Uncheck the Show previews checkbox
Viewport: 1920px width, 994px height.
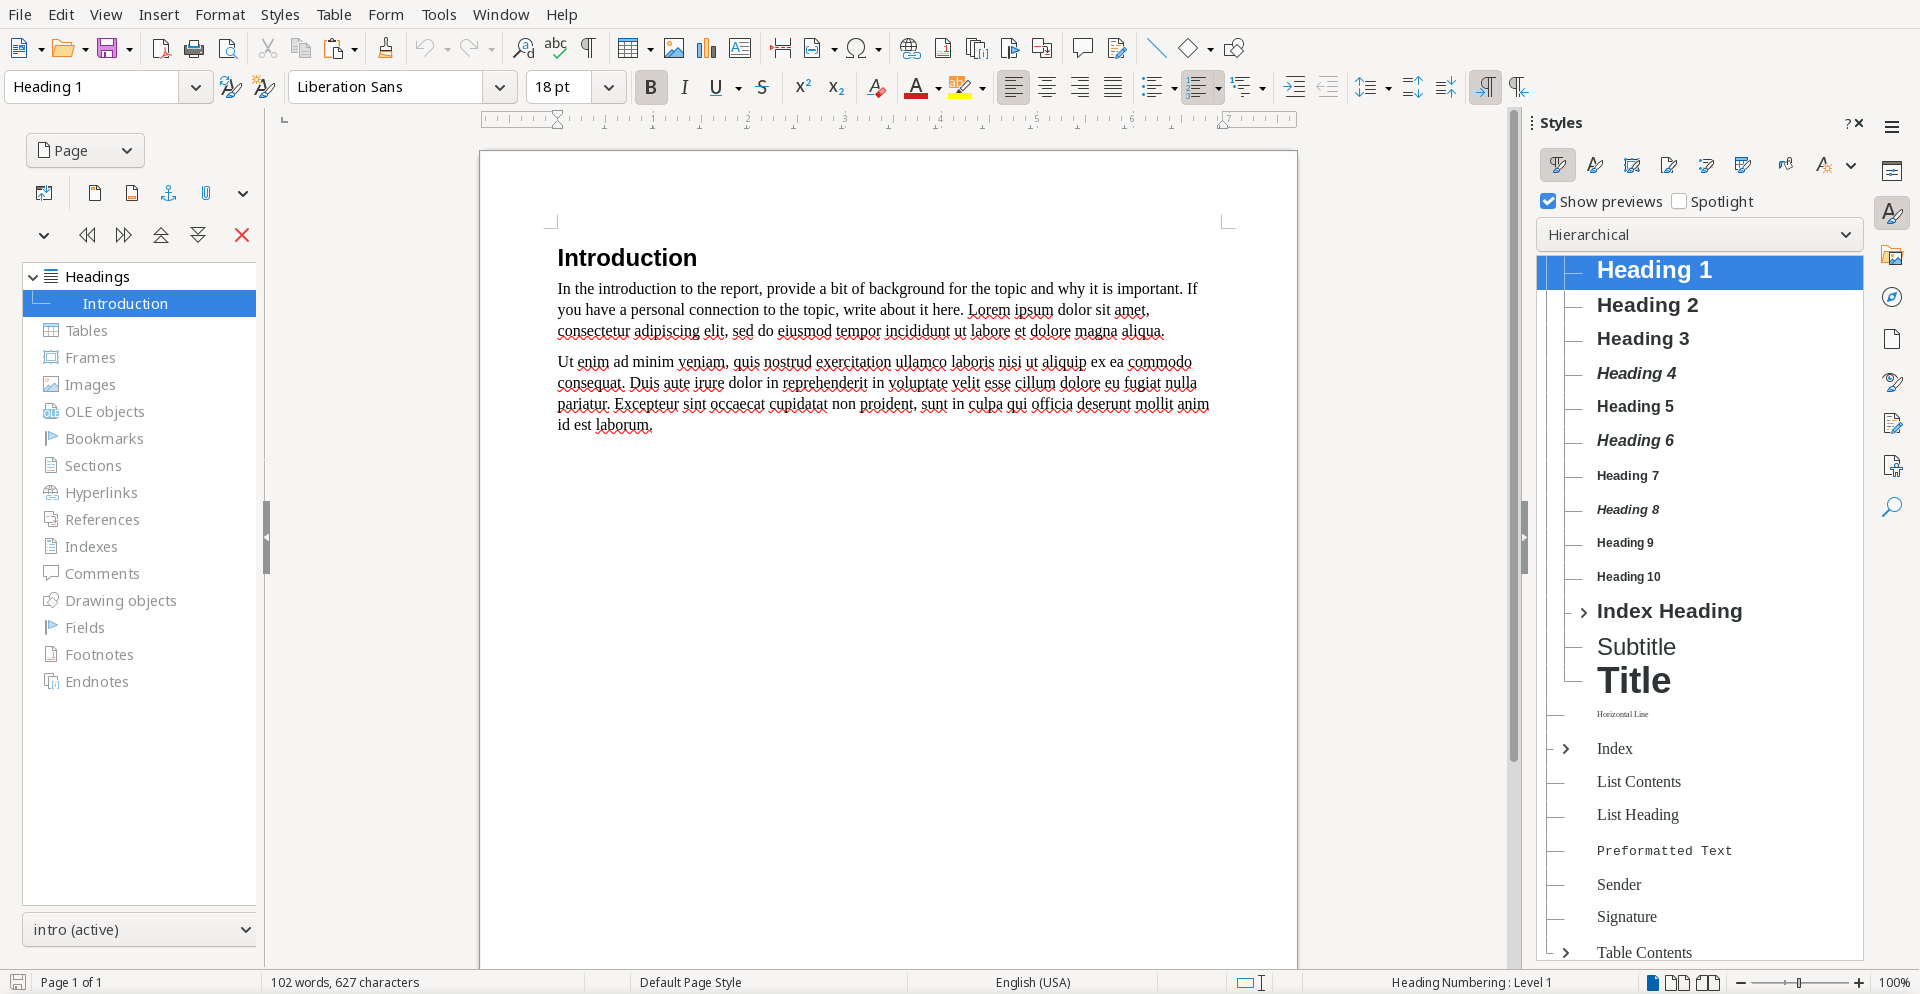pos(1548,202)
